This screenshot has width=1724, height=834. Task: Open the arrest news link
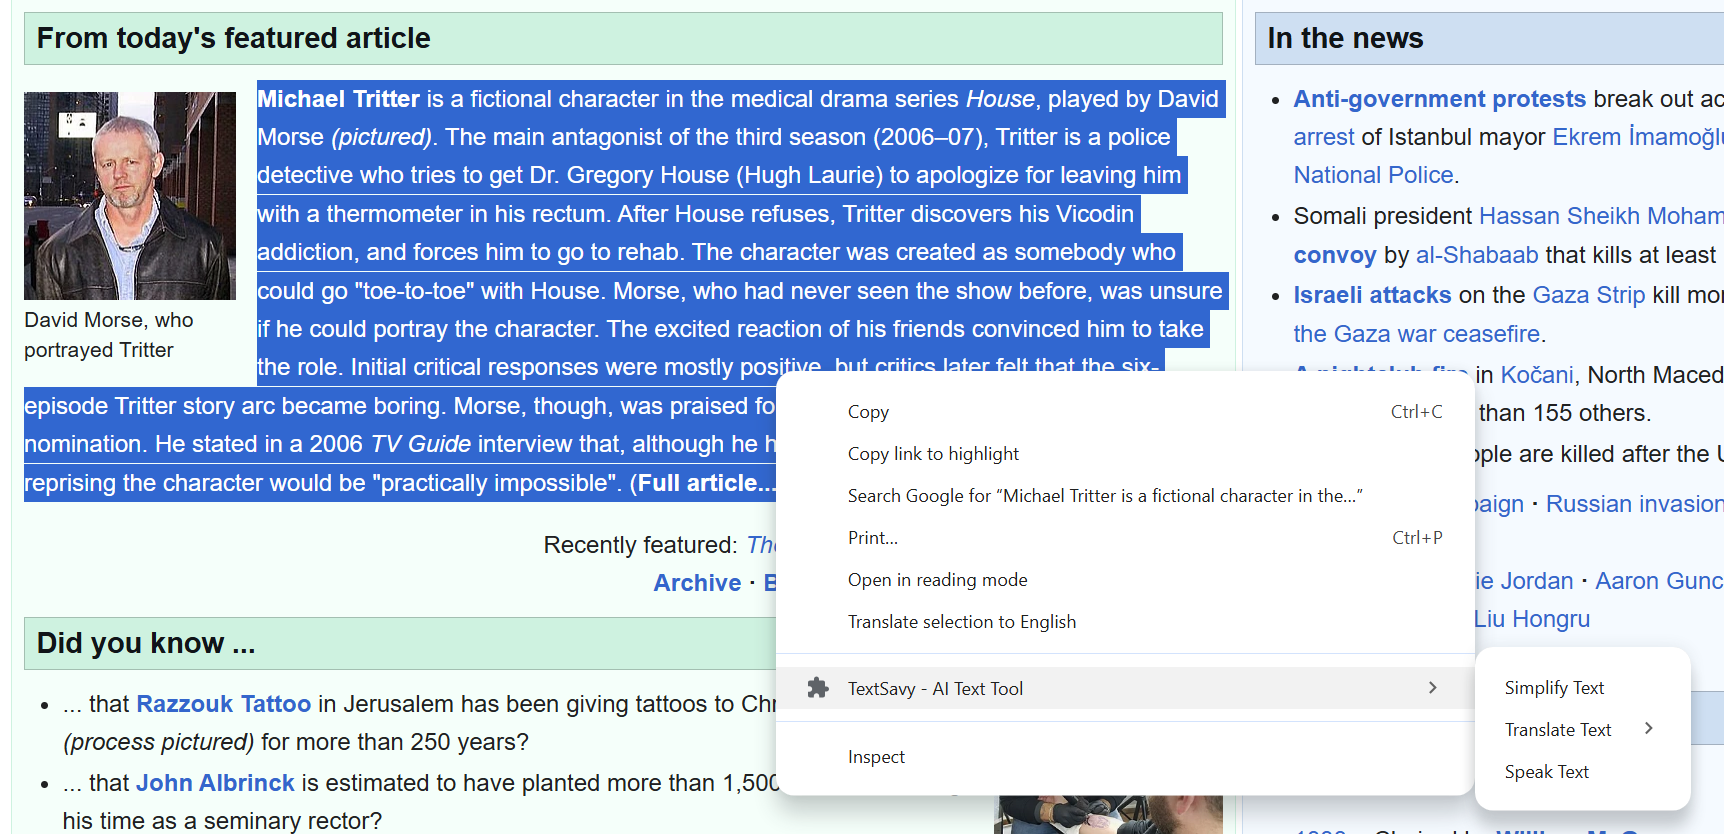coord(1323,137)
